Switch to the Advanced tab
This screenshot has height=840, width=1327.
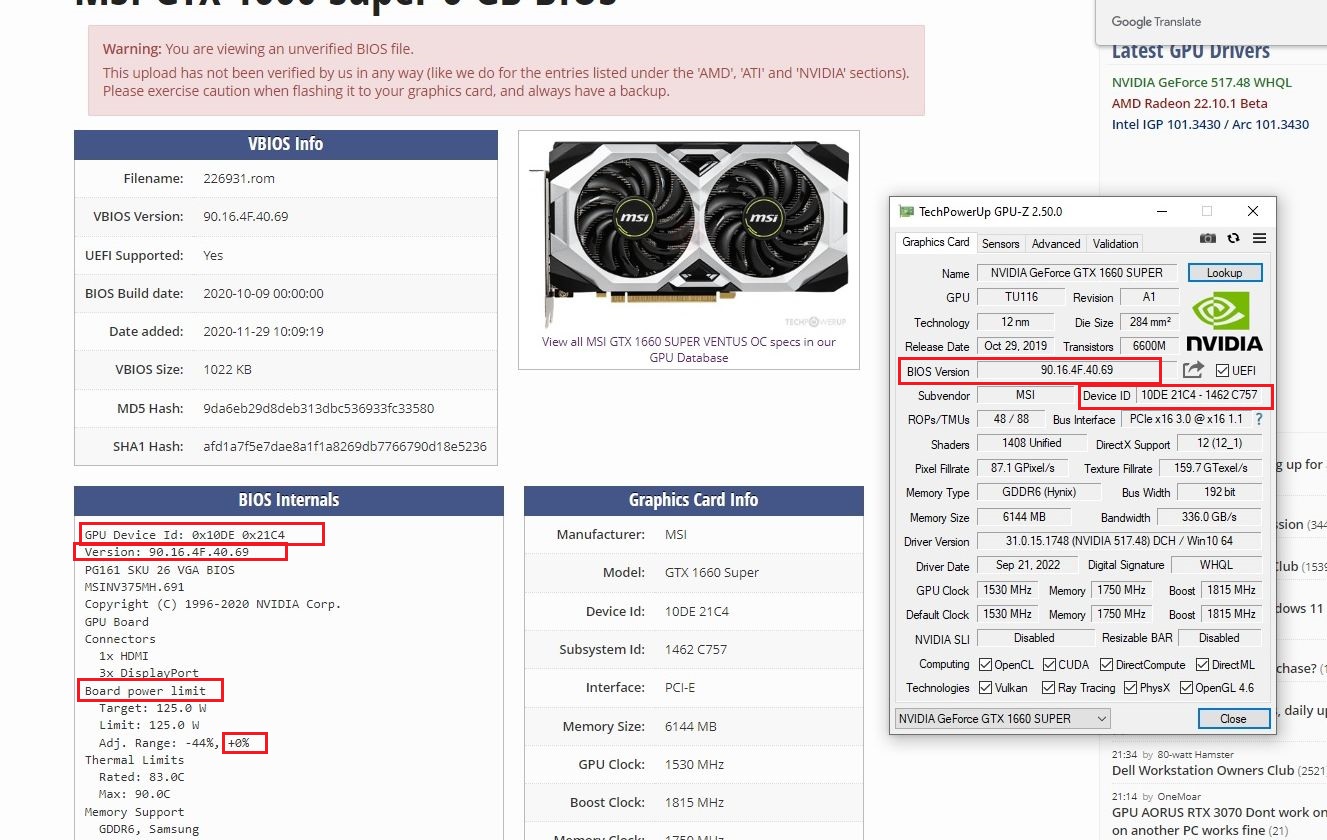pyautogui.click(x=1056, y=243)
